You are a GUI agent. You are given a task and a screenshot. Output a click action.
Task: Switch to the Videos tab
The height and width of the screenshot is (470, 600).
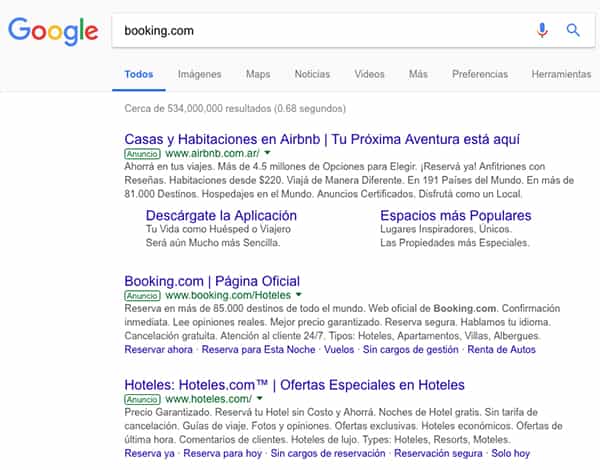[x=369, y=74]
